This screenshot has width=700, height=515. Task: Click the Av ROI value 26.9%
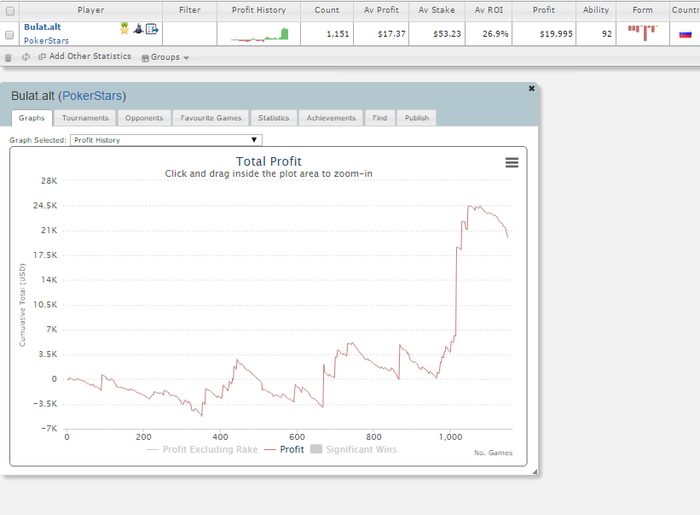(x=495, y=34)
